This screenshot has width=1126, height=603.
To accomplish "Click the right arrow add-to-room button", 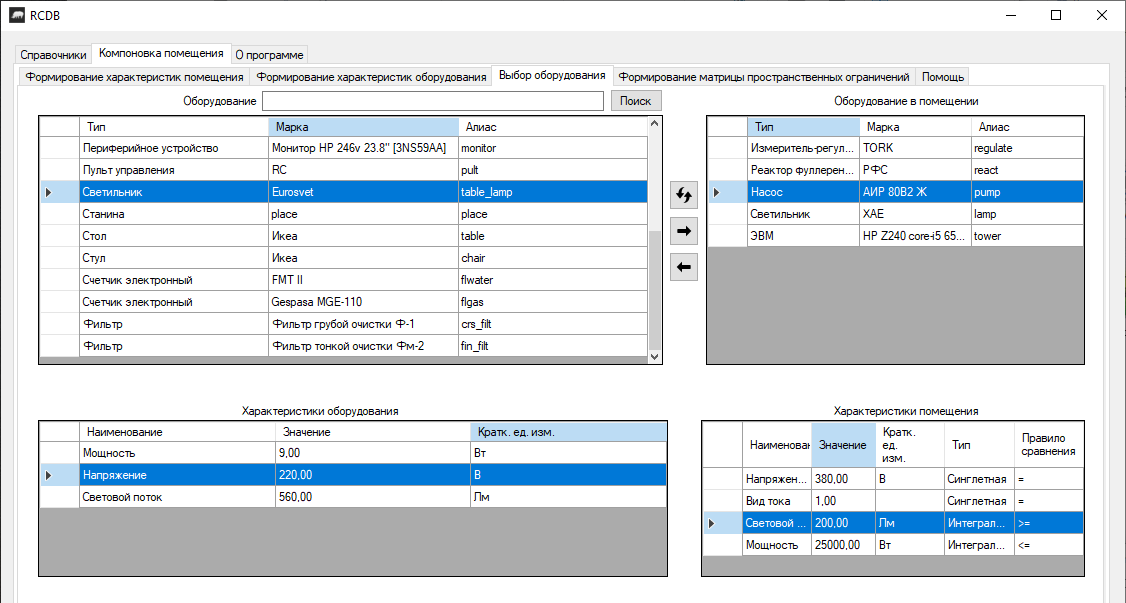I will pyautogui.click(x=684, y=231).
